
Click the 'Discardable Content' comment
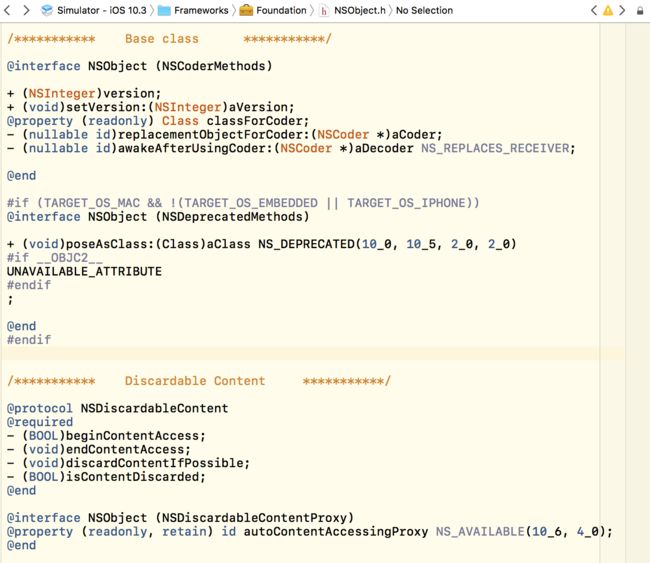point(195,381)
